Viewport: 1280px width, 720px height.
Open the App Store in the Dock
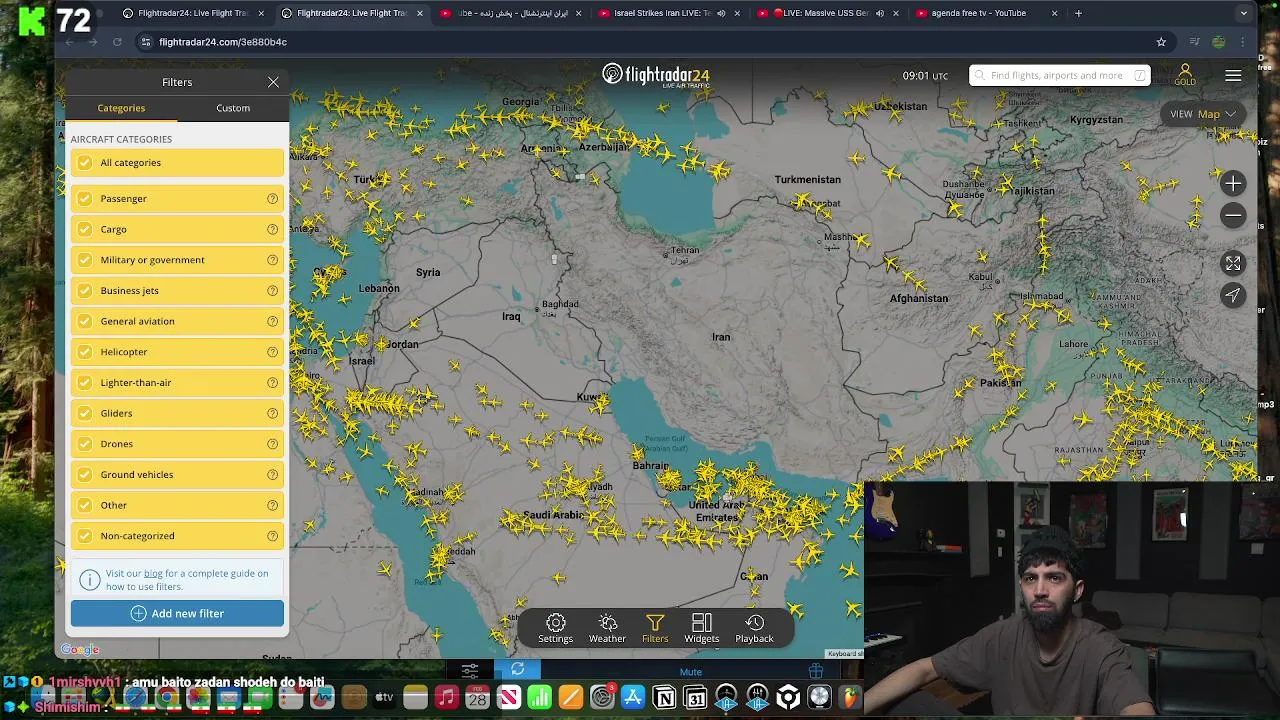(633, 698)
